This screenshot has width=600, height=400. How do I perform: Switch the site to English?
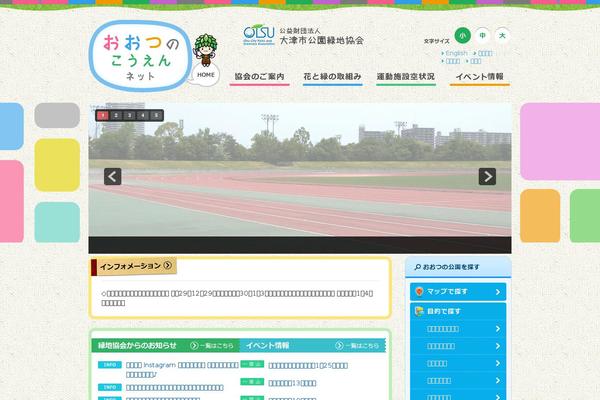456,53
